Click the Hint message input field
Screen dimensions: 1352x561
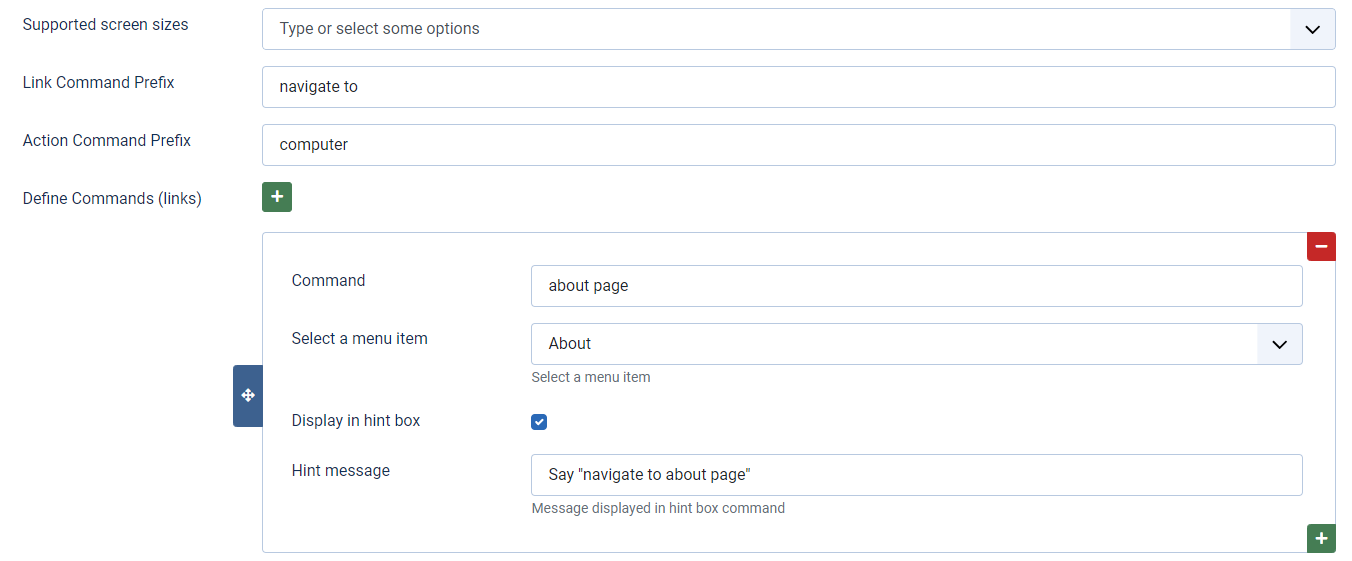(916, 475)
